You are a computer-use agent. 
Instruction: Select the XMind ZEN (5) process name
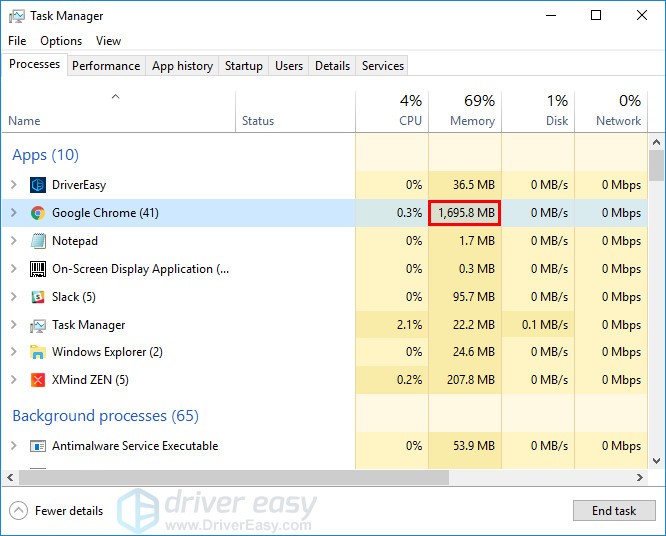pyautogui.click(x=90, y=380)
